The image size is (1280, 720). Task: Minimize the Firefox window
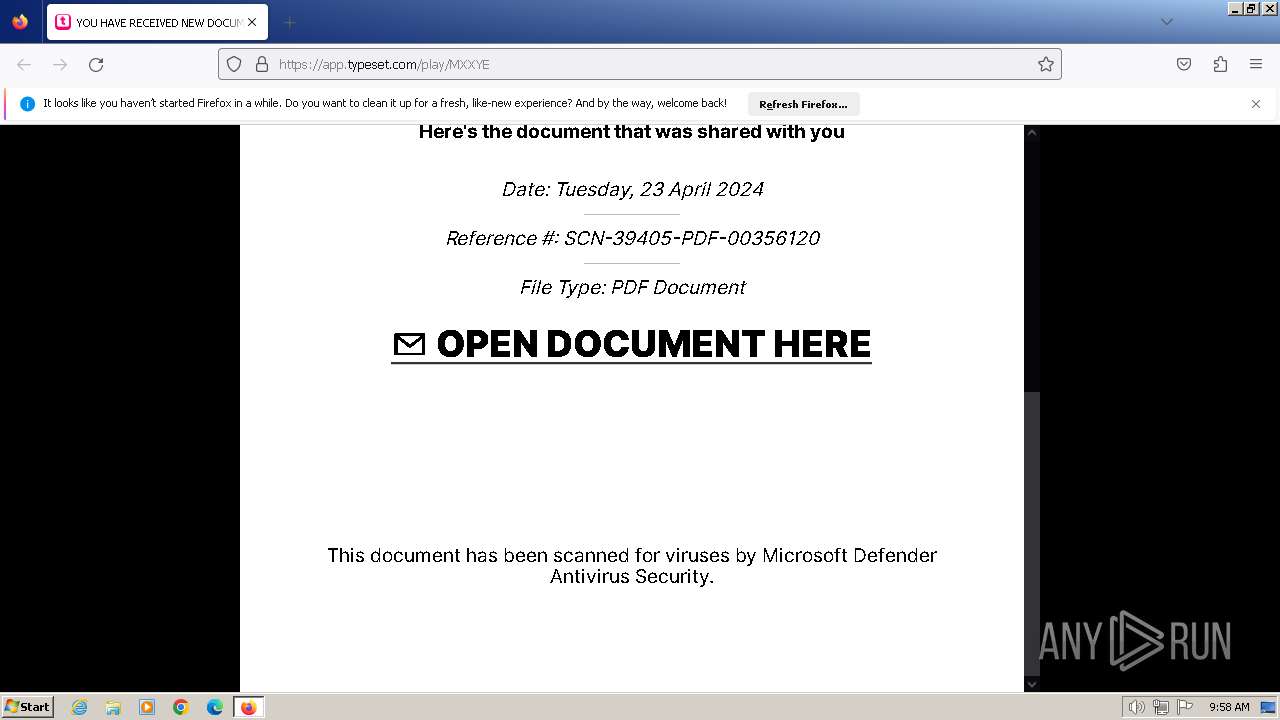(1235, 8)
